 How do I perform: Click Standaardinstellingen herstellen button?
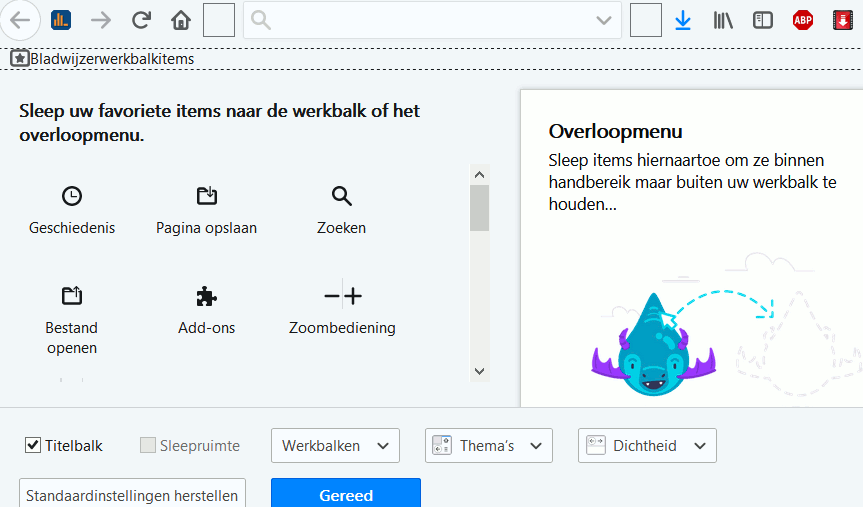[x=132, y=493]
